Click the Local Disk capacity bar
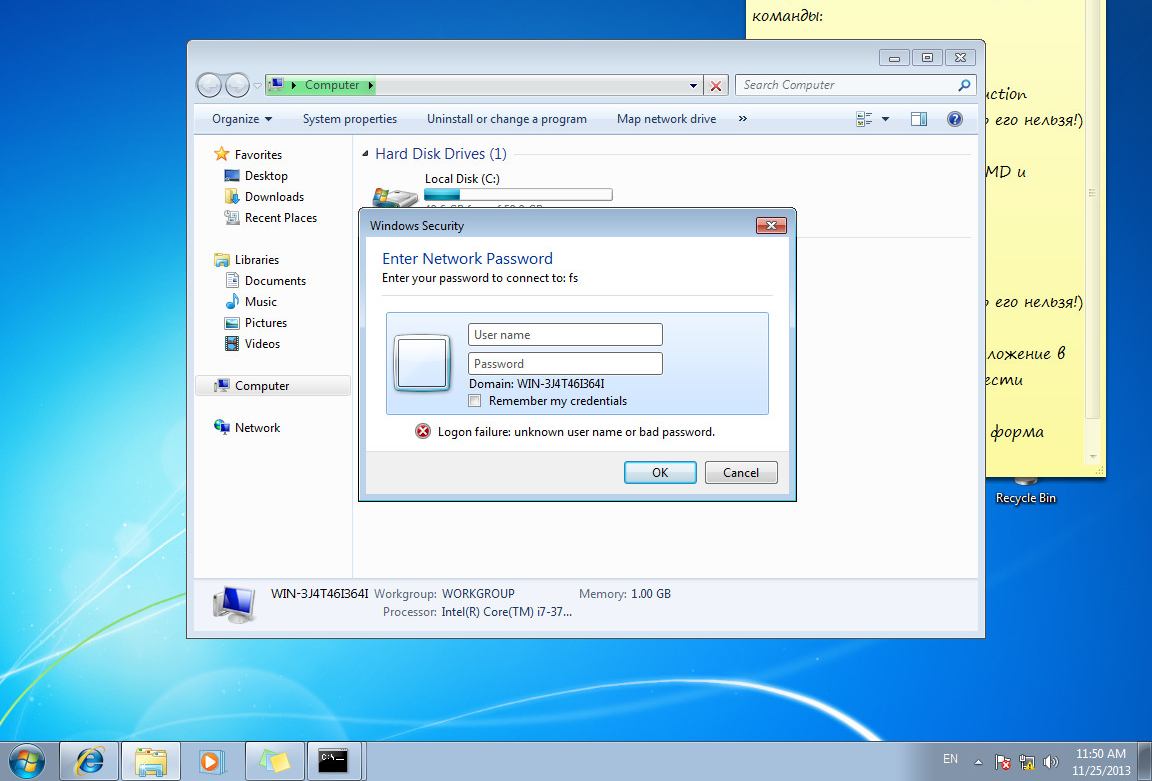The image size is (1152, 781). tap(518, 195)
